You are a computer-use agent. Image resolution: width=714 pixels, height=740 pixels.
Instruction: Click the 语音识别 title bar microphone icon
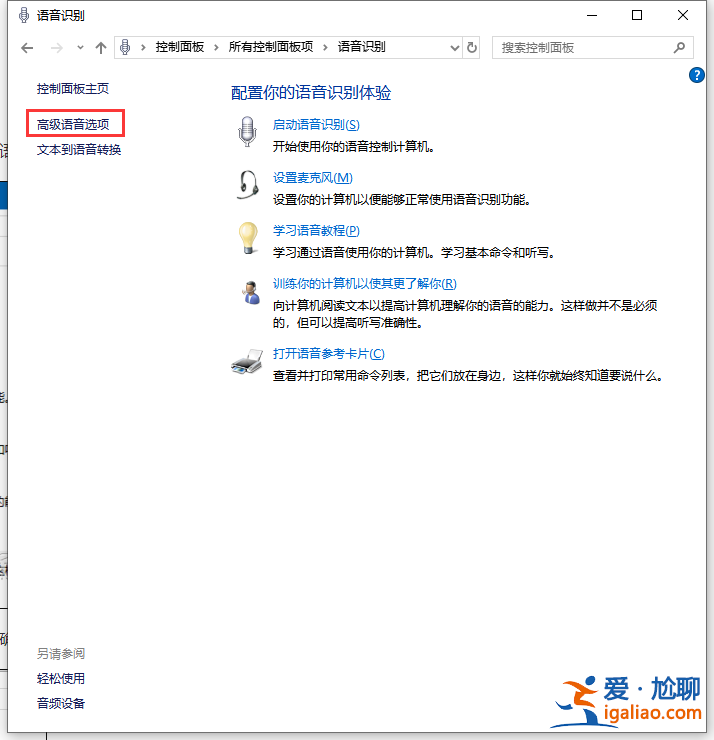coord(24,15)
